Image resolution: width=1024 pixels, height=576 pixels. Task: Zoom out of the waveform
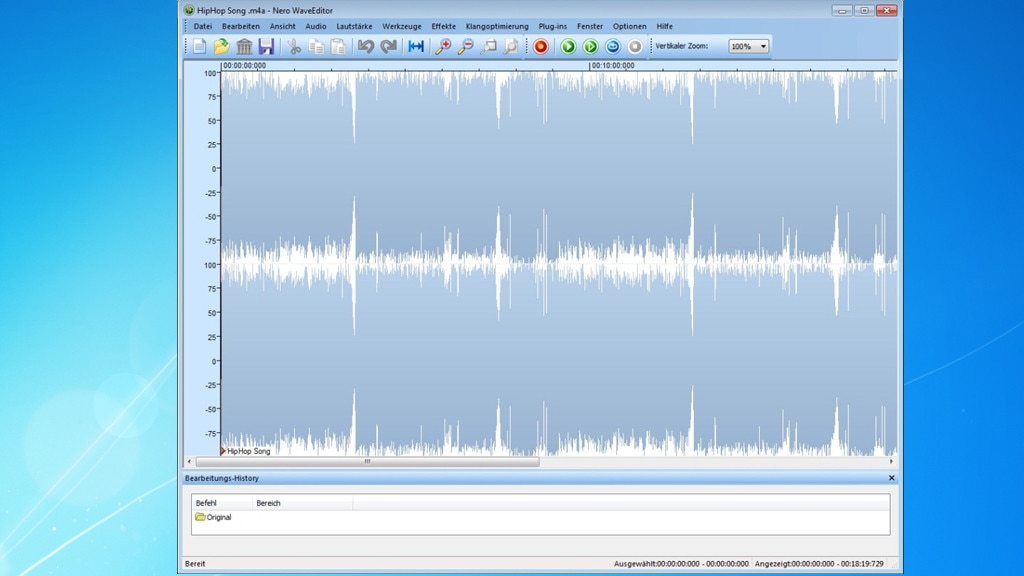pos(464,46)
